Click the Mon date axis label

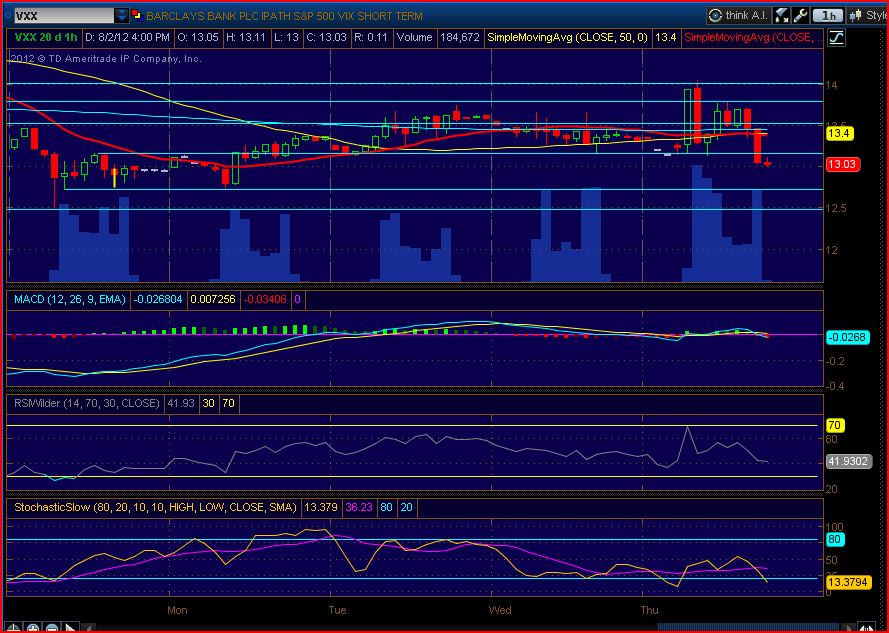[177, 610]
